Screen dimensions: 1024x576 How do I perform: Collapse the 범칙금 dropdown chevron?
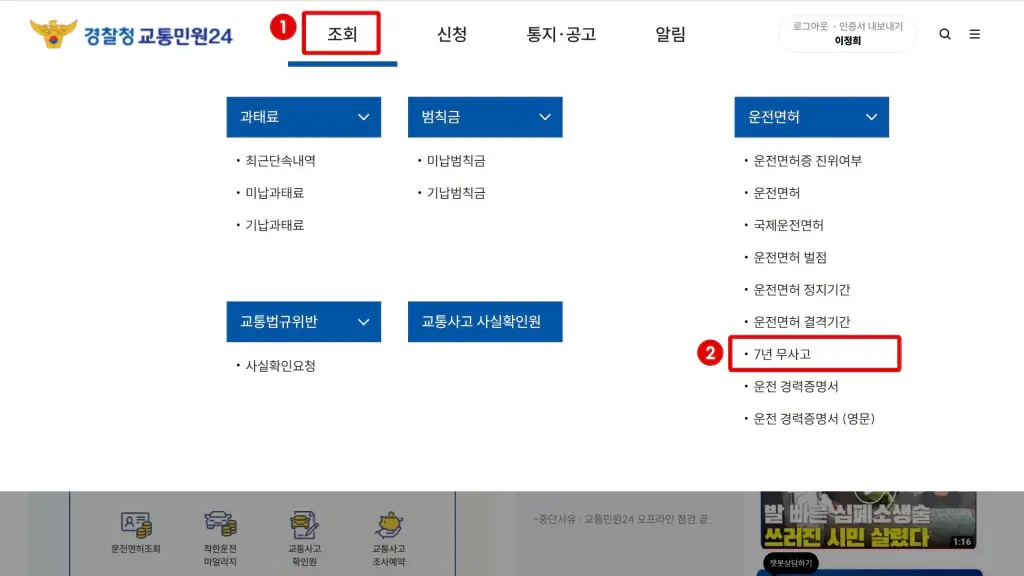[x=545, y=117]
